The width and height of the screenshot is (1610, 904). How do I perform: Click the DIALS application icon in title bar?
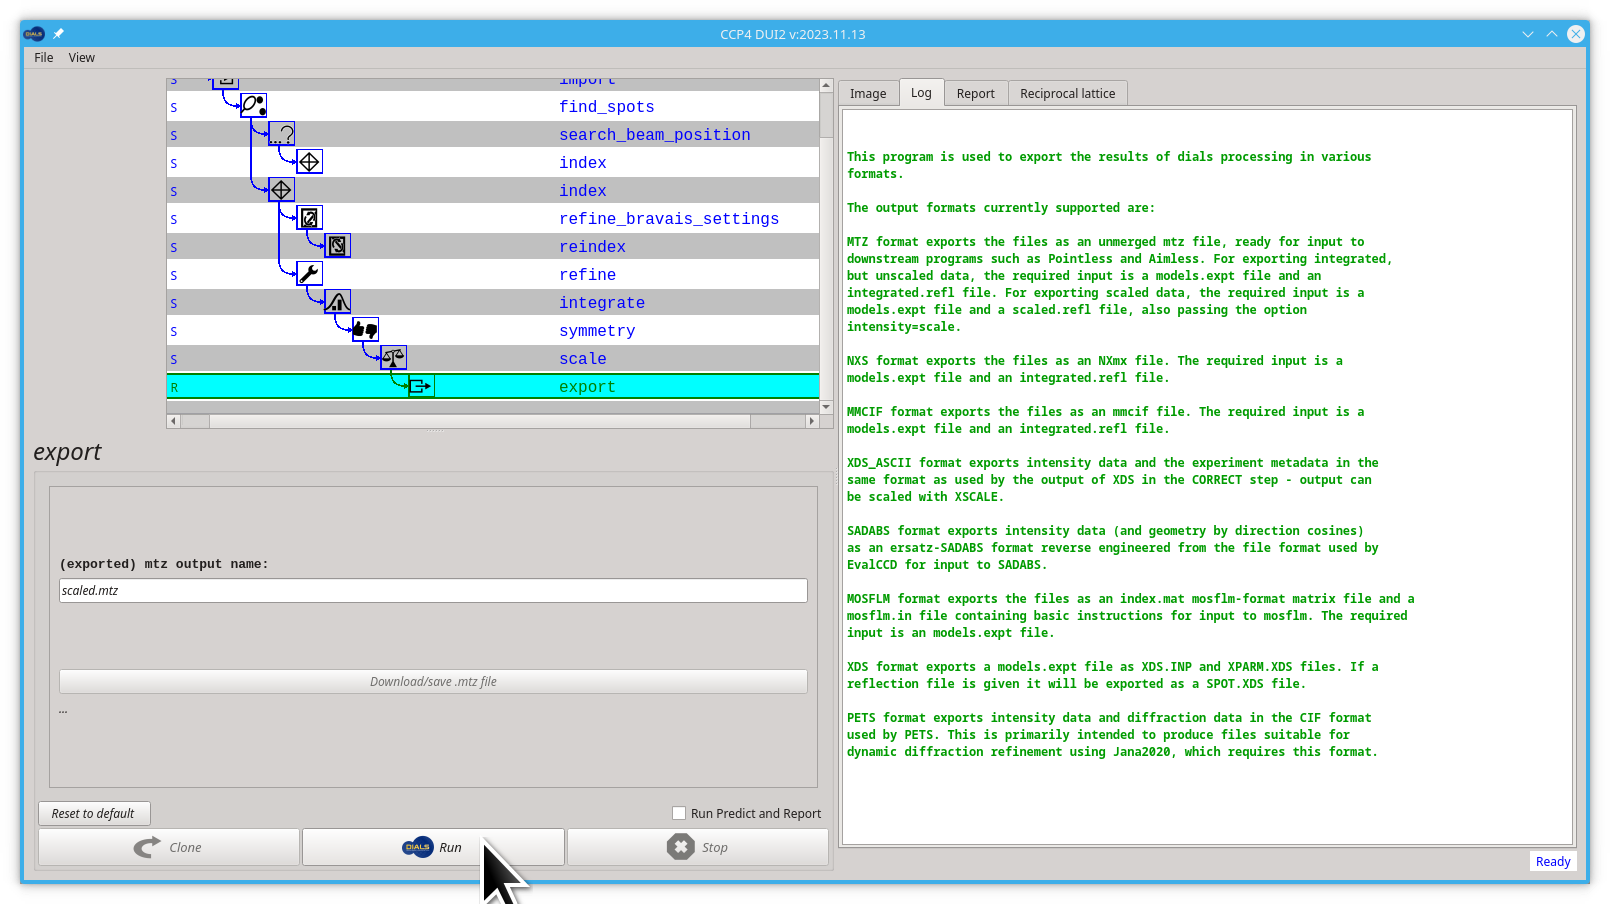click(35, 34)
